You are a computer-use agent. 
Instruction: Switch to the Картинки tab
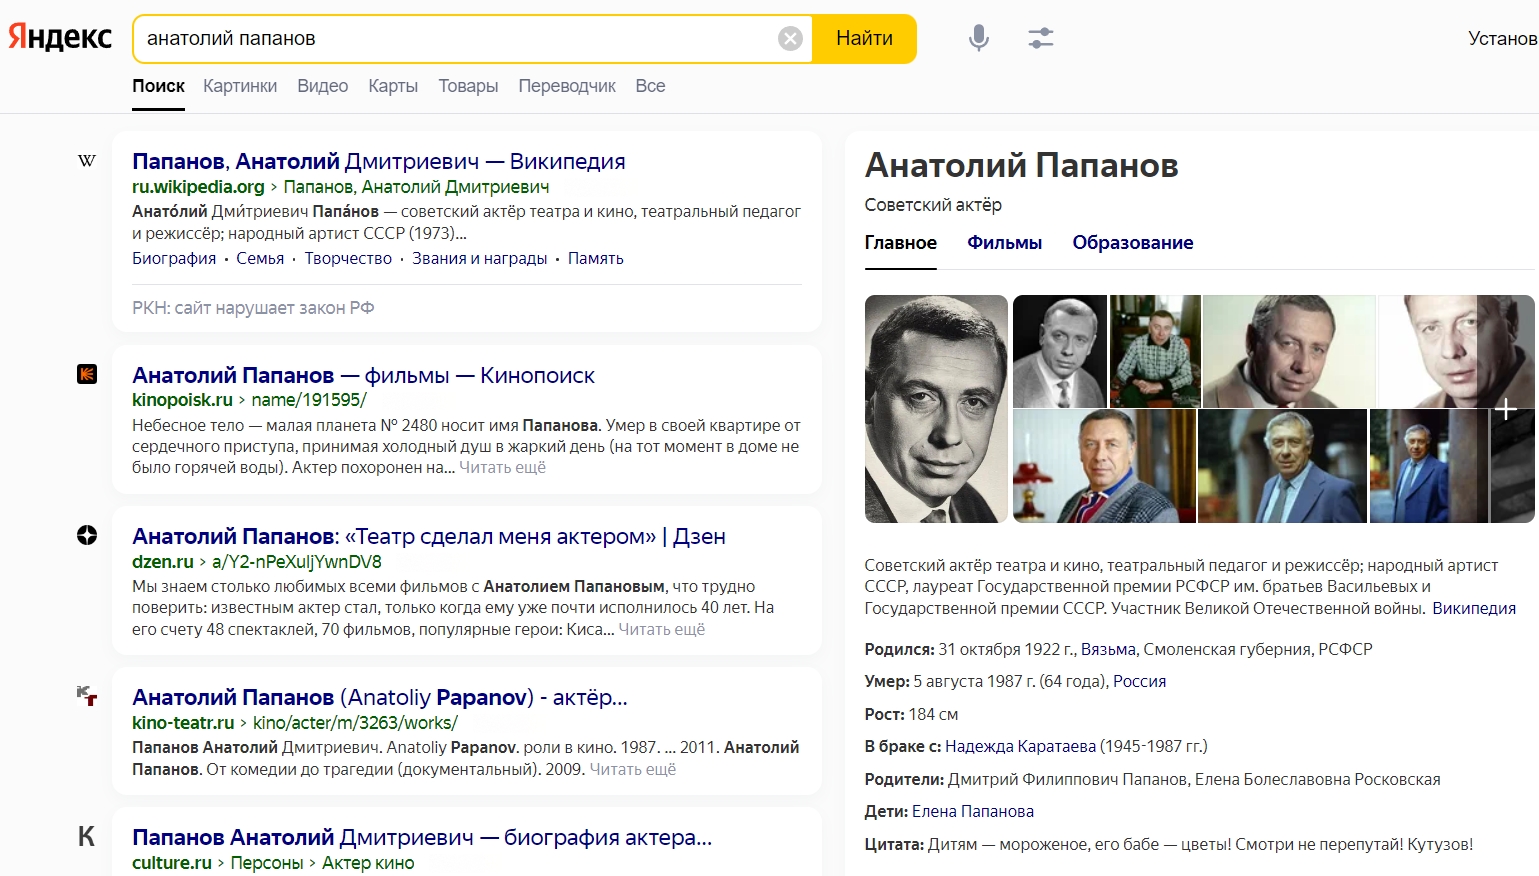(240, 86)
